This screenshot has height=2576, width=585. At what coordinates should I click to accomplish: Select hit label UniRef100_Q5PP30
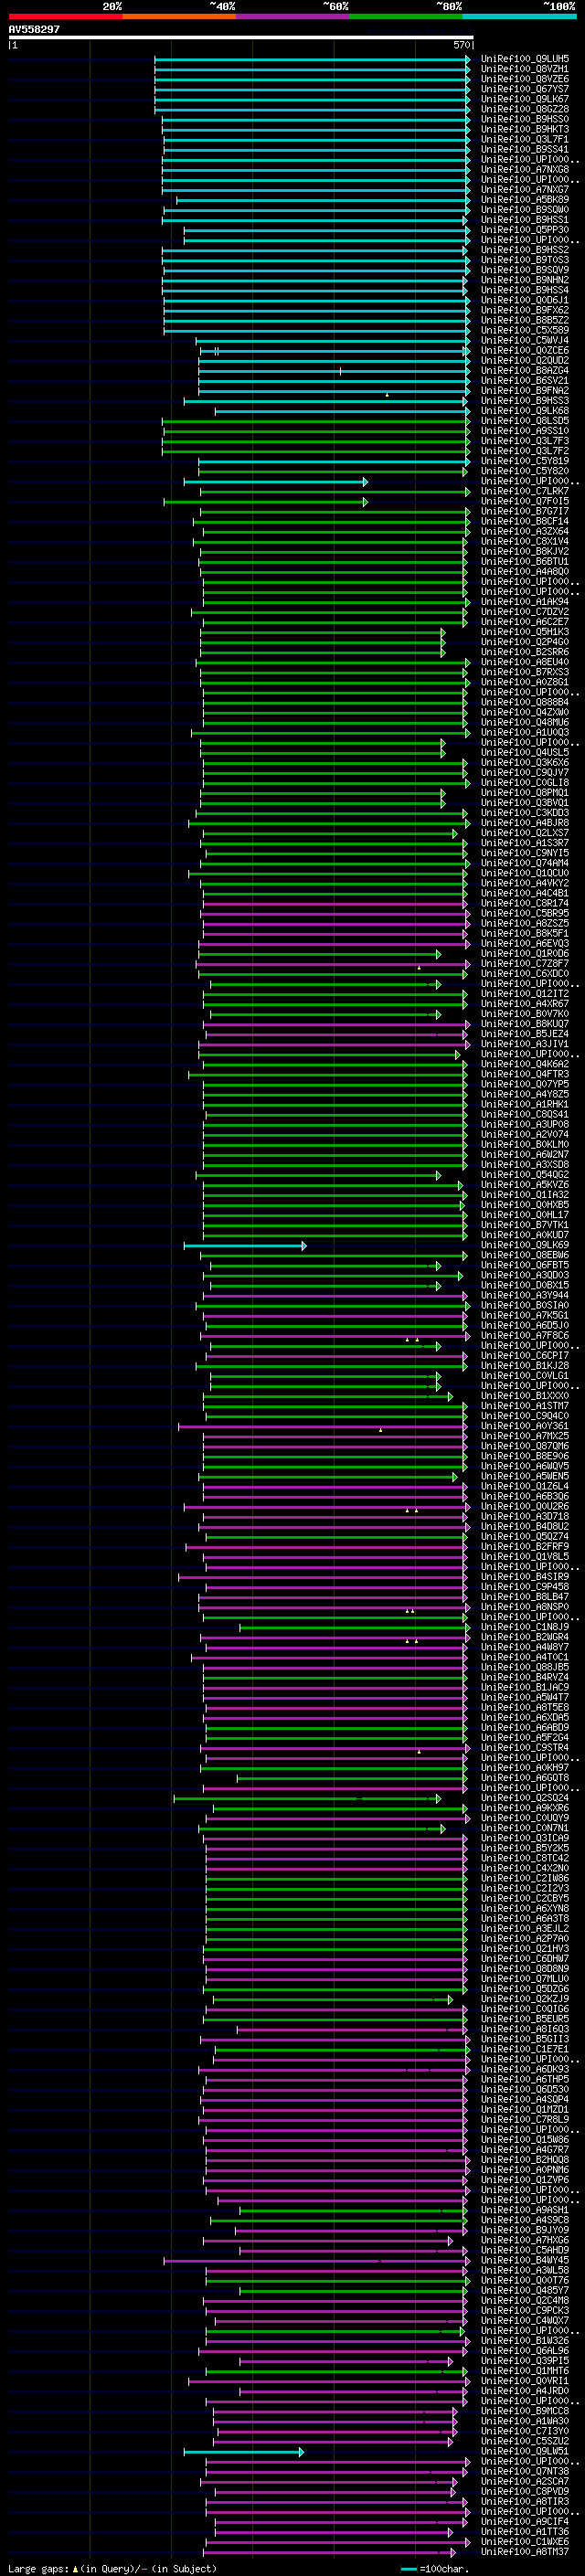[x=525, y=230]
